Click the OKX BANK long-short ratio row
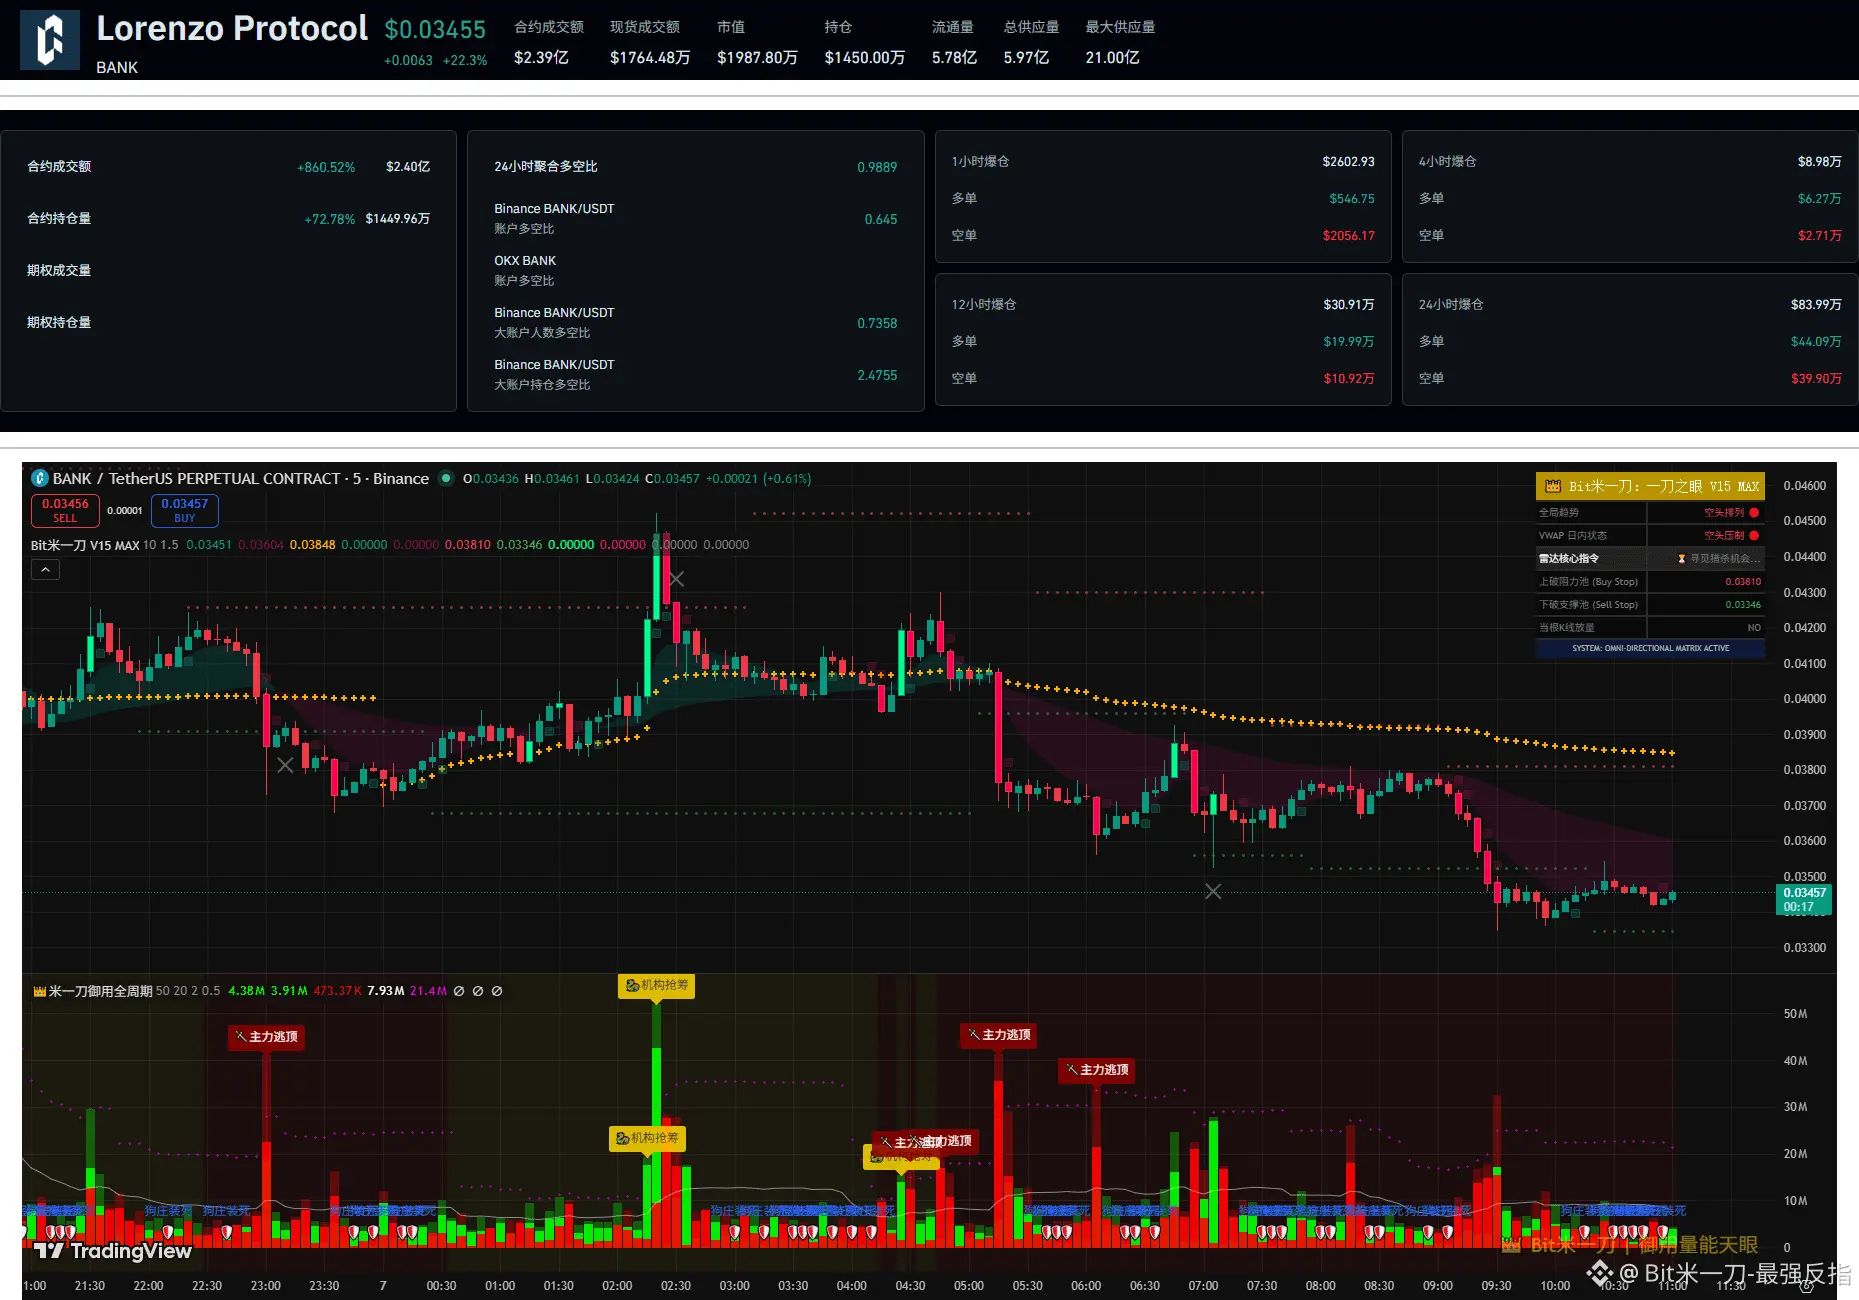Viewport: 1859px width, 1300px height. point(696,271)
